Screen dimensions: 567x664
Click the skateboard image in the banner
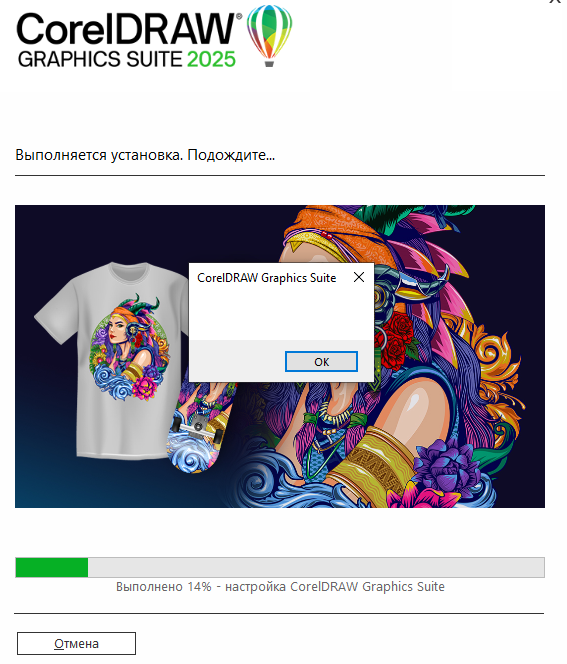point(199,428)
